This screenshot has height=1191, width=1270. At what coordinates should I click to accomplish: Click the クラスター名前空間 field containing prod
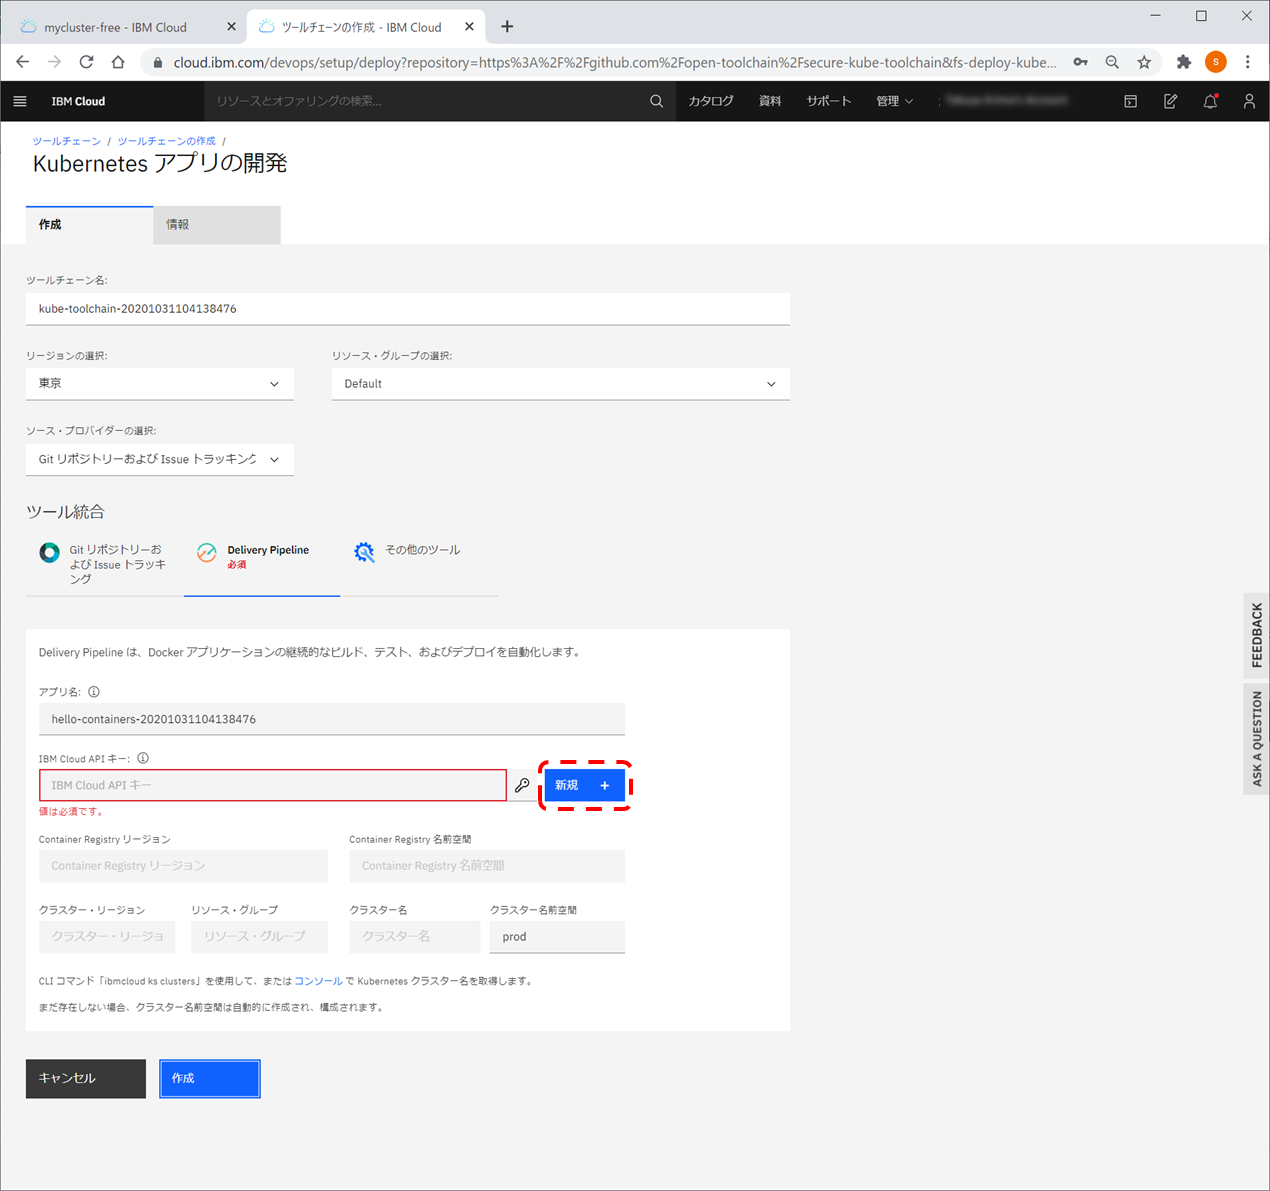(x=558, y=937)
